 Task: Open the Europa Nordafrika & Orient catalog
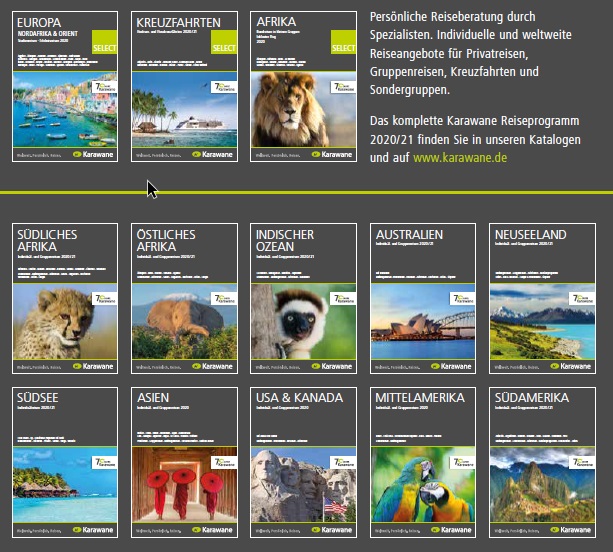coord(65,86)
